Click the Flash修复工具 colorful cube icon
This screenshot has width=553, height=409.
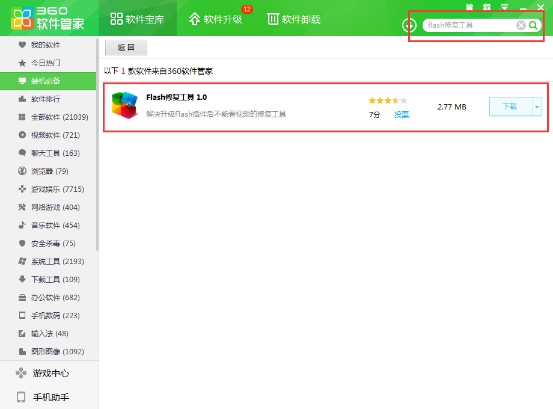click(124, 105)
